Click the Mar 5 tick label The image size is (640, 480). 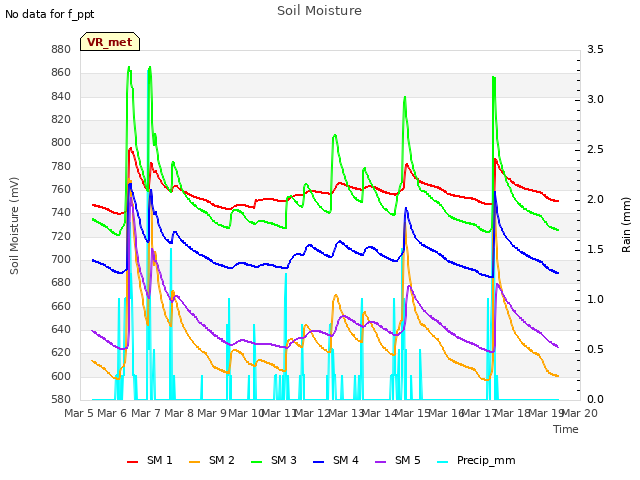tap(79, 413)
